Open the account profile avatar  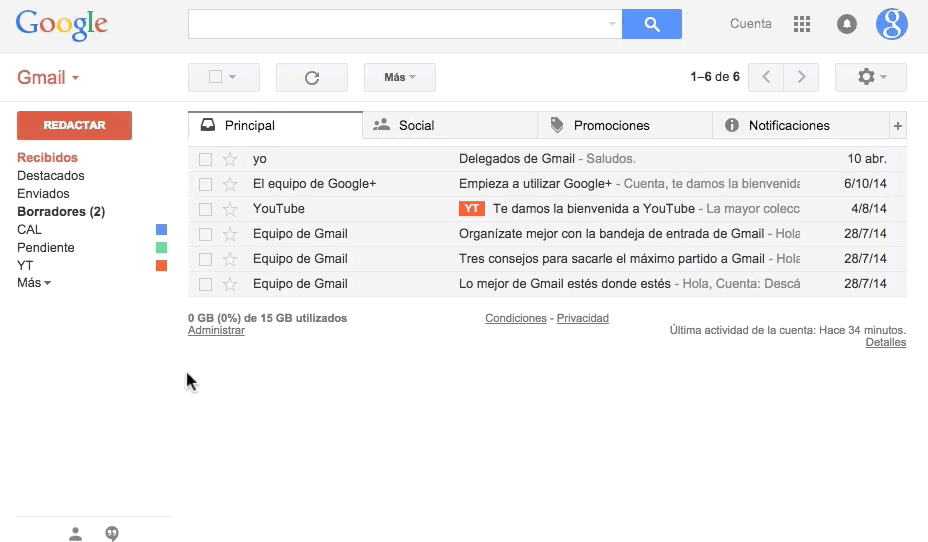(891, 24)
